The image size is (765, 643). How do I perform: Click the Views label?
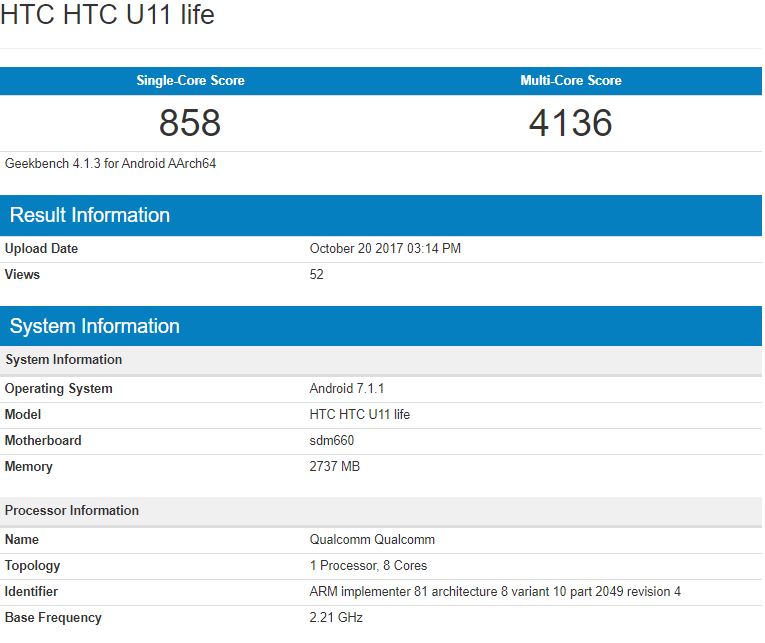pos(22,275)
